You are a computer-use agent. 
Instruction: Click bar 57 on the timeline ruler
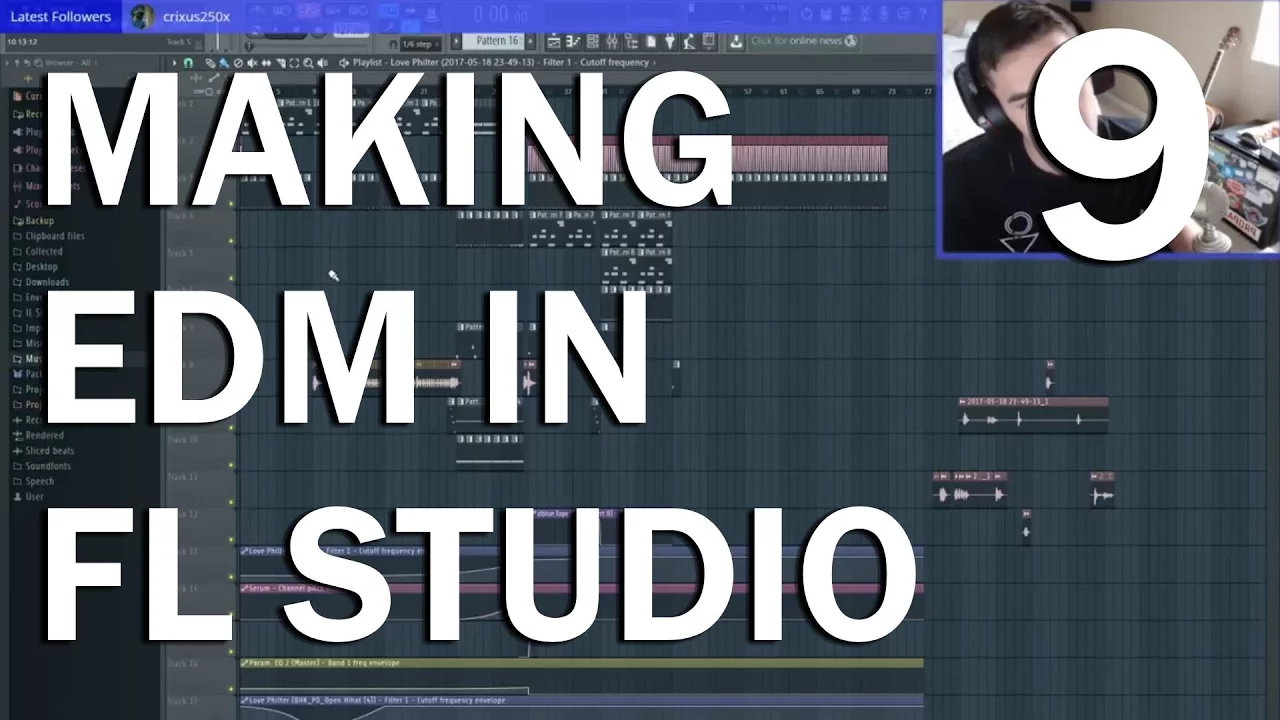[x=748, y=91]
